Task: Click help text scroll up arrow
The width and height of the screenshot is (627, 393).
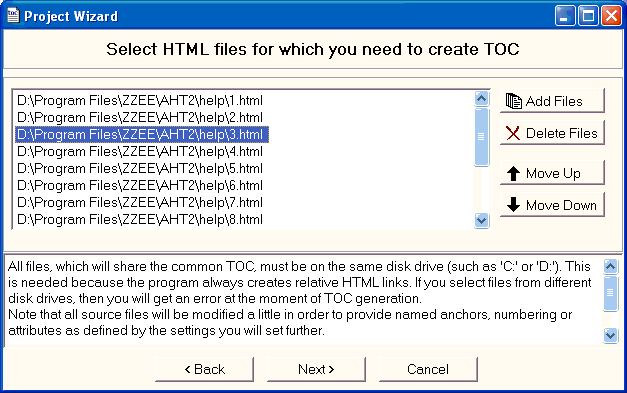Action: (610, 266)
